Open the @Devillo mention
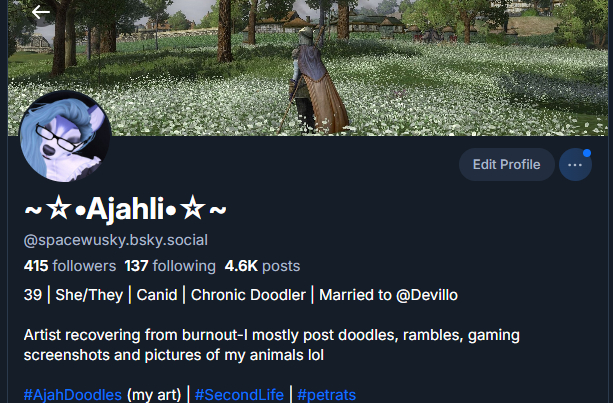 tap(427, 295)
